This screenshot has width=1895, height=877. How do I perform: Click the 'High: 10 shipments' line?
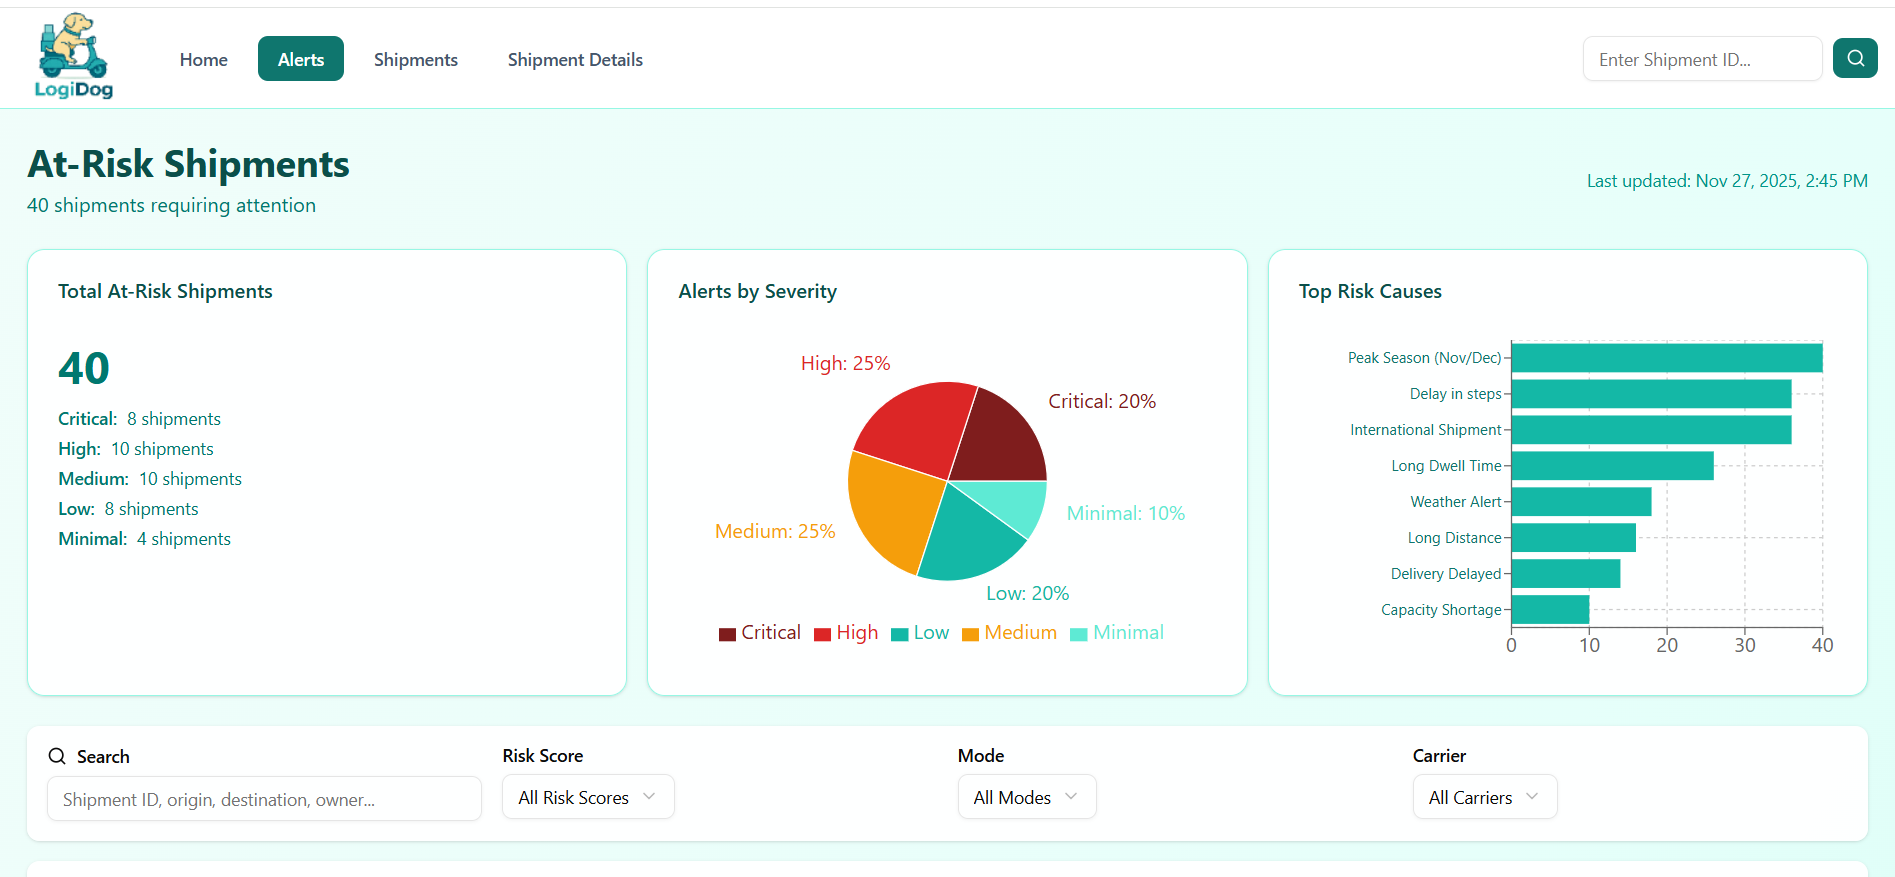(136, 449)
